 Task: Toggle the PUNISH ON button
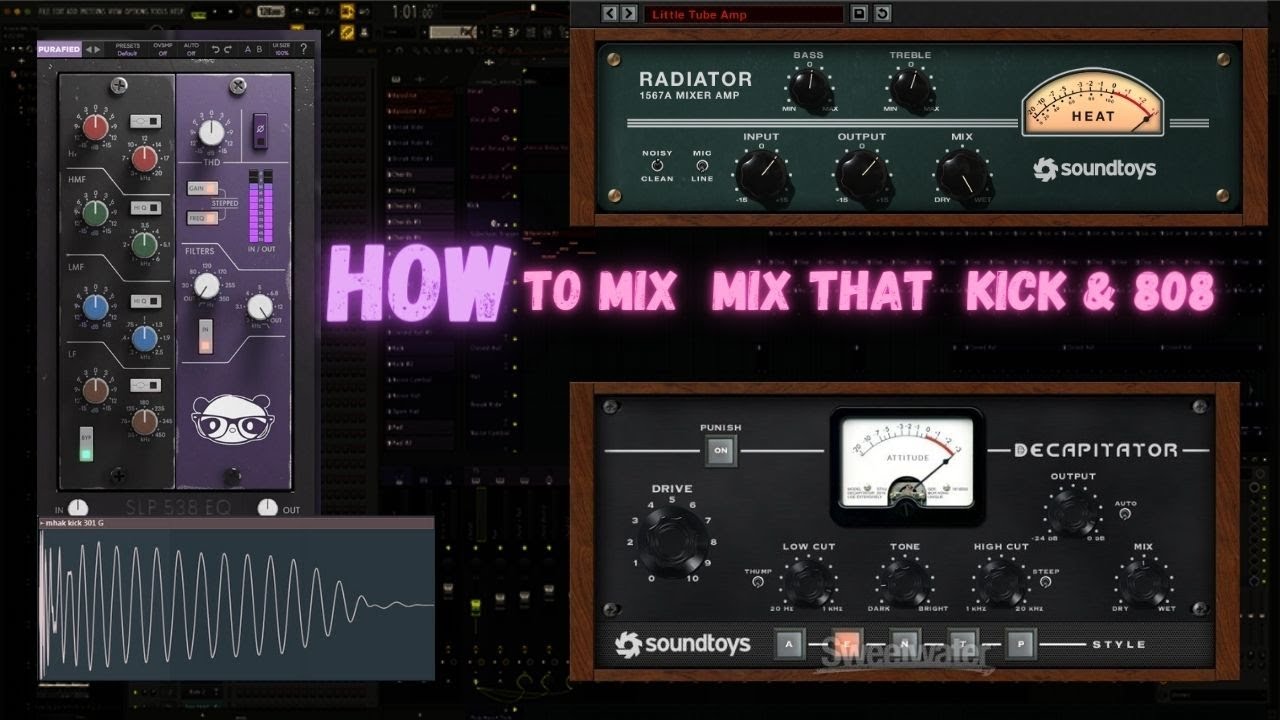[720, 451]
